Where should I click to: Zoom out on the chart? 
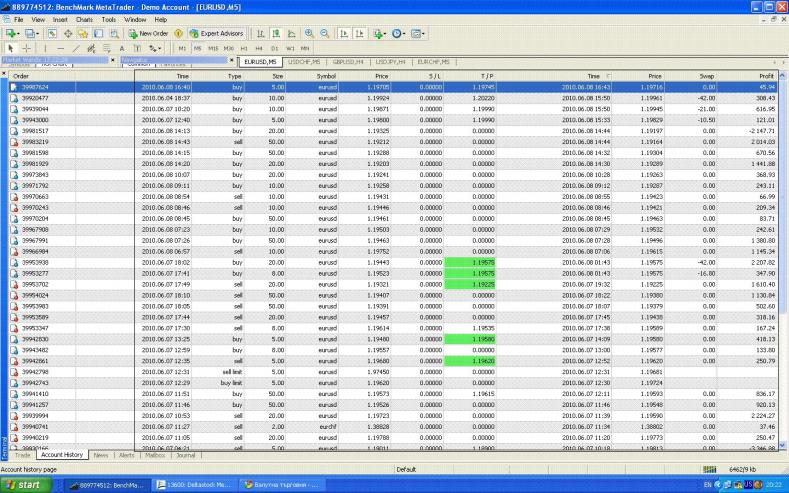tap(325, 34)
